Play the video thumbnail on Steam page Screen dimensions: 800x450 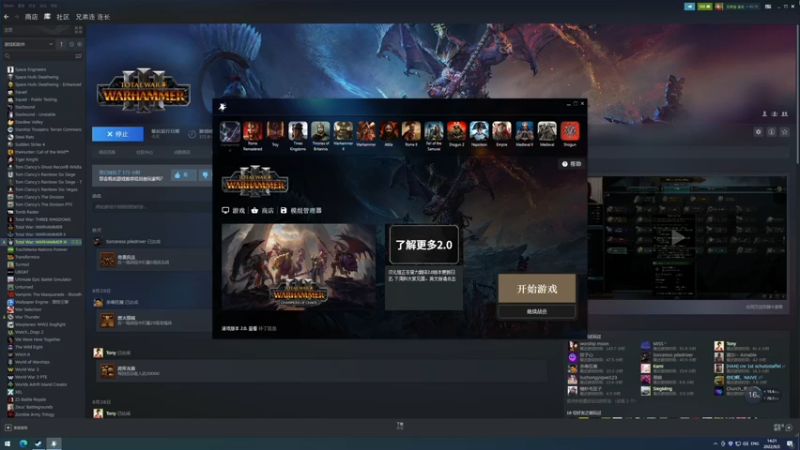pos(678,237)
